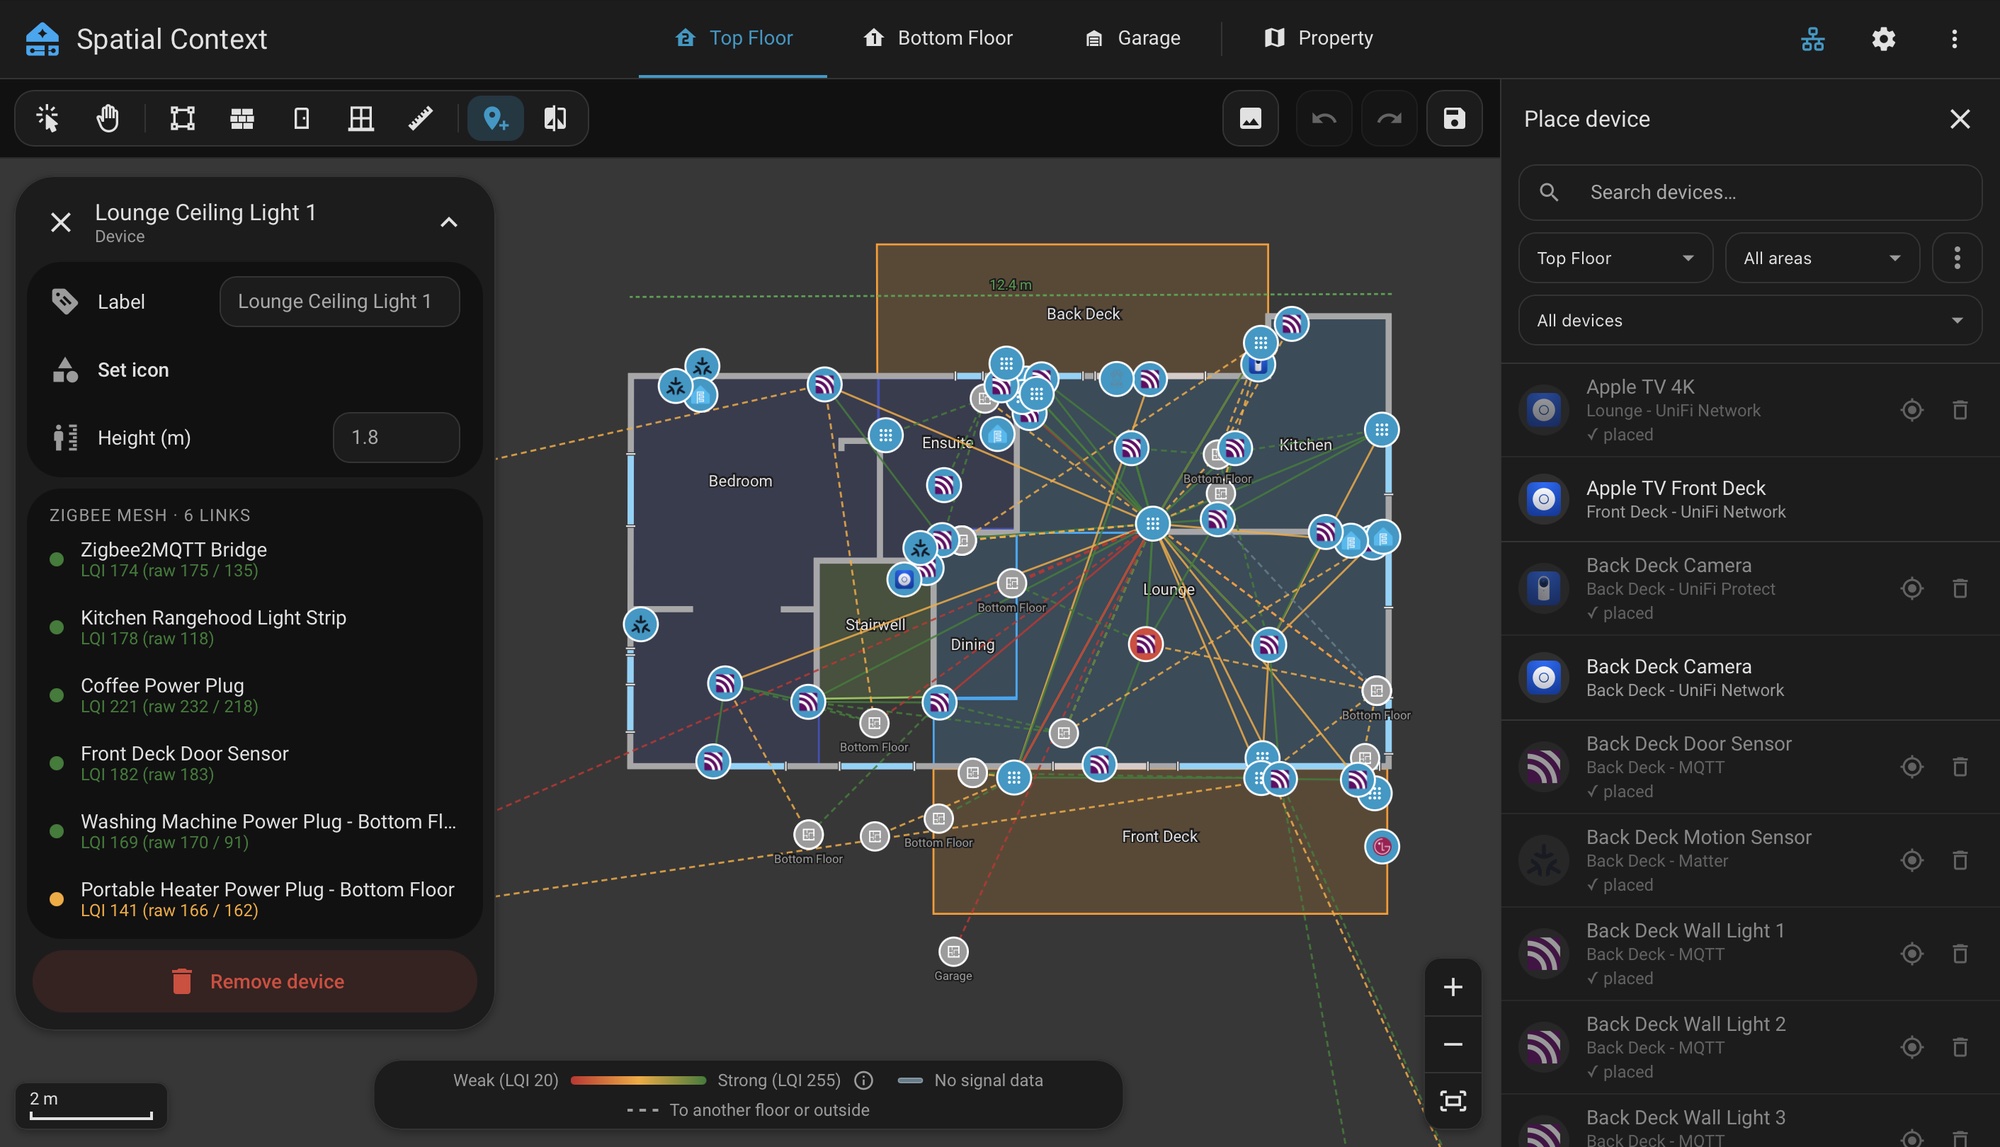The image size is (2000, 1147).
Task: Select the wall brick tool
Action: pyautogui.click(x=242, y=119)
